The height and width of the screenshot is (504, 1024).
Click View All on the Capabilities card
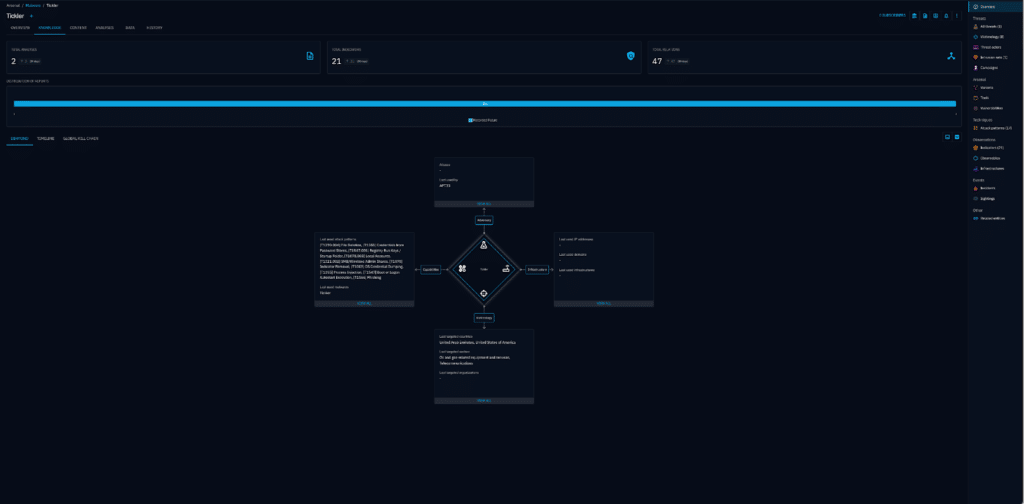coord(364,304)
